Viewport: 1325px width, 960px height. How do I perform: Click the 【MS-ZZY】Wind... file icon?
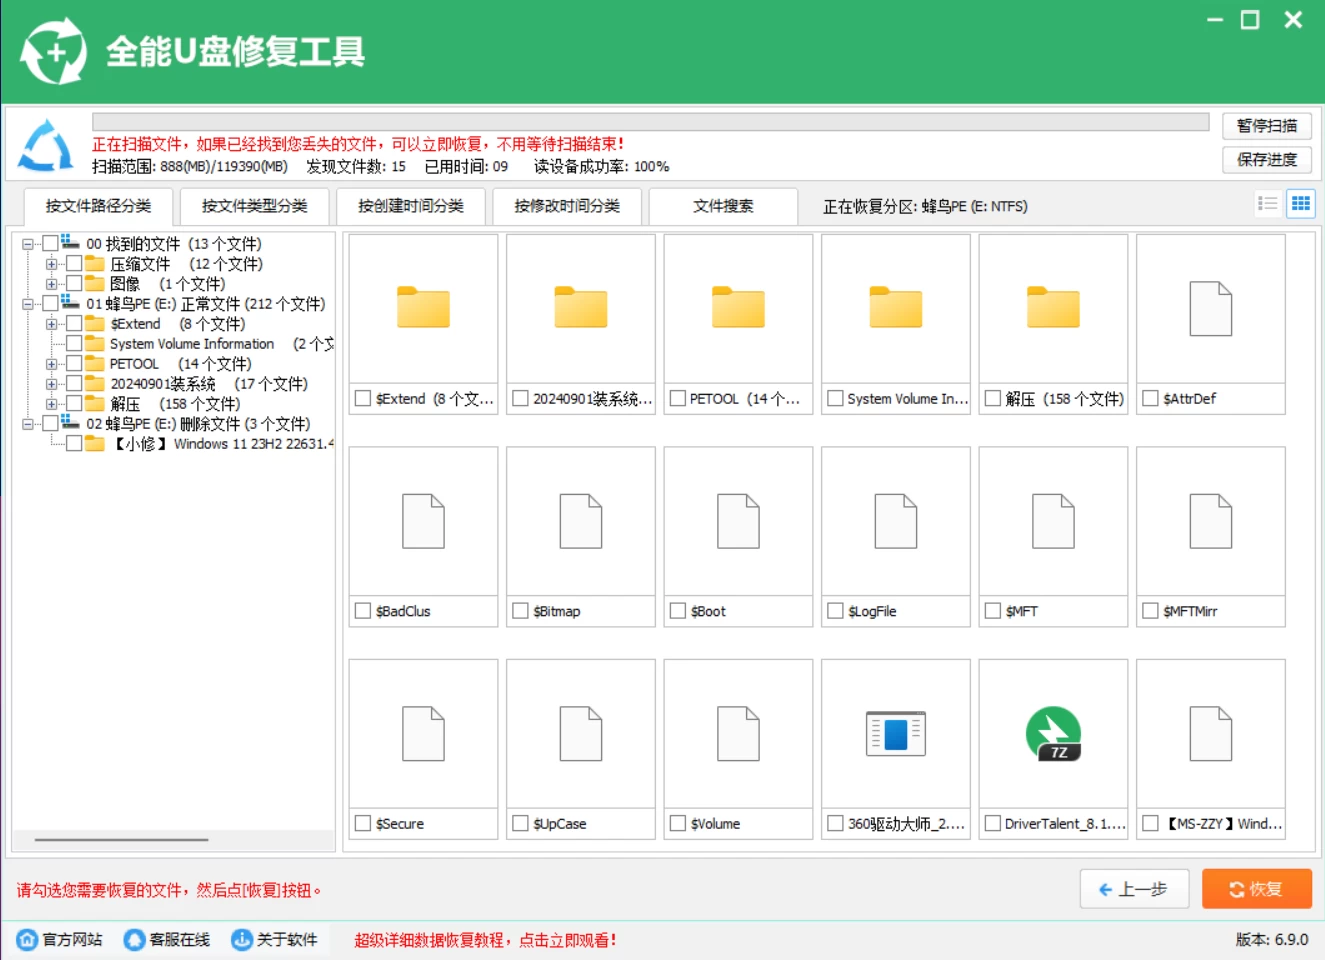coord(1211,734)
